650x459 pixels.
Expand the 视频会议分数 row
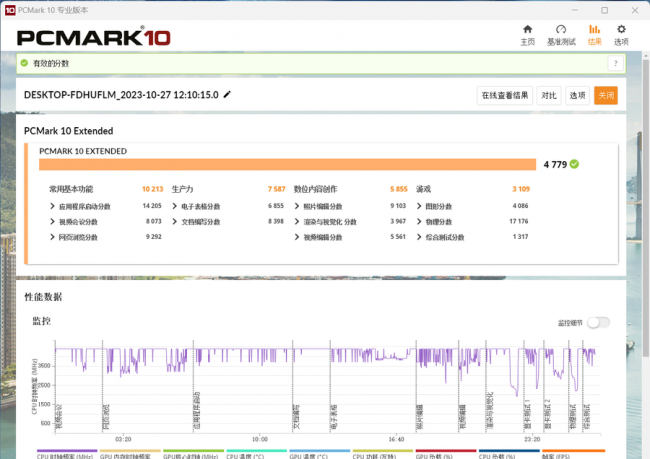(x=52, y=221)
